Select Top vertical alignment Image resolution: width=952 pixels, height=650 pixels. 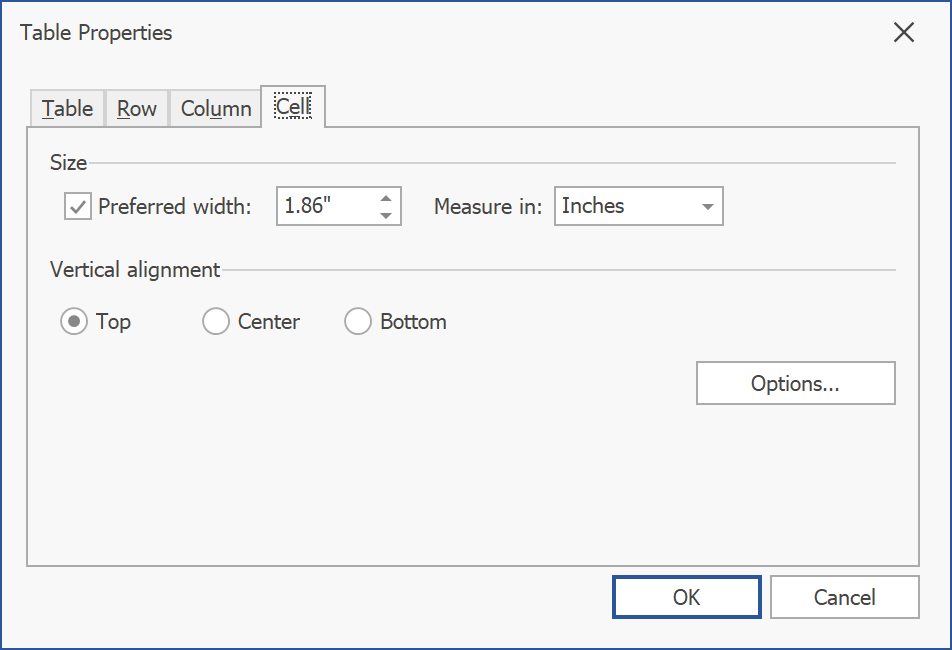click(x=74, y=322)
